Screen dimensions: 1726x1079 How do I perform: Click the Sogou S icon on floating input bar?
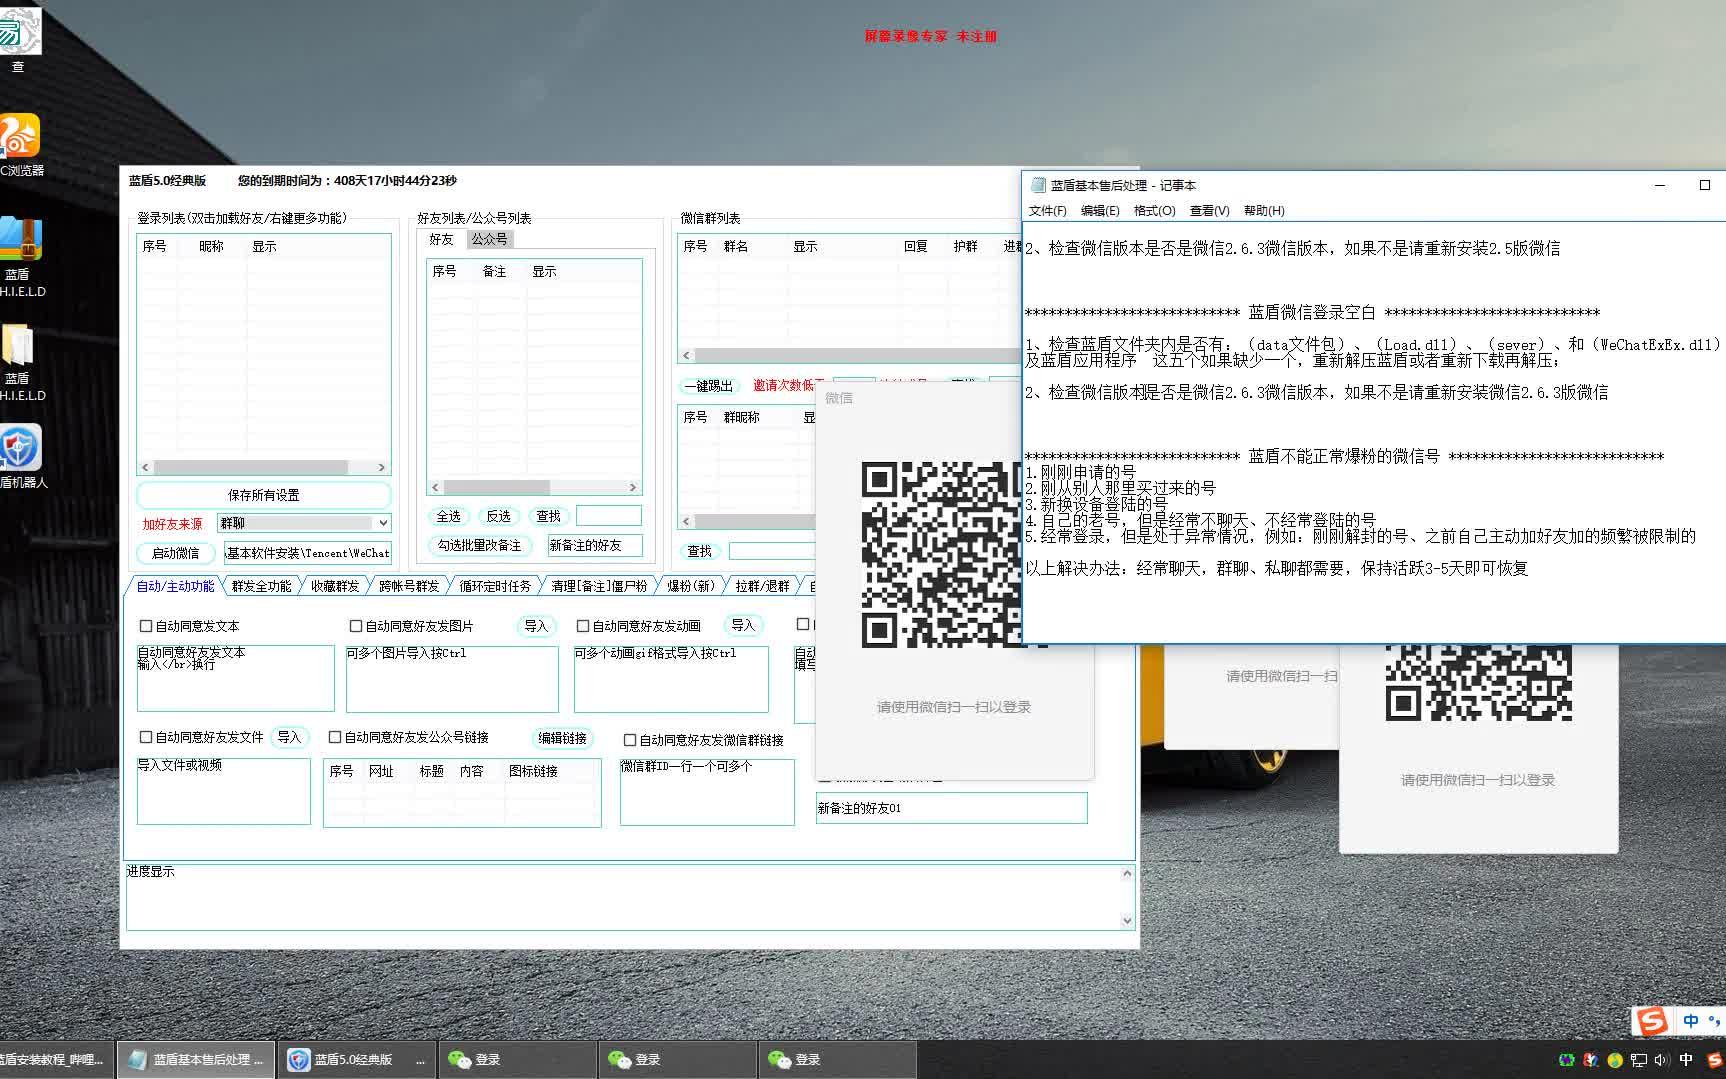[1651, 1021]
